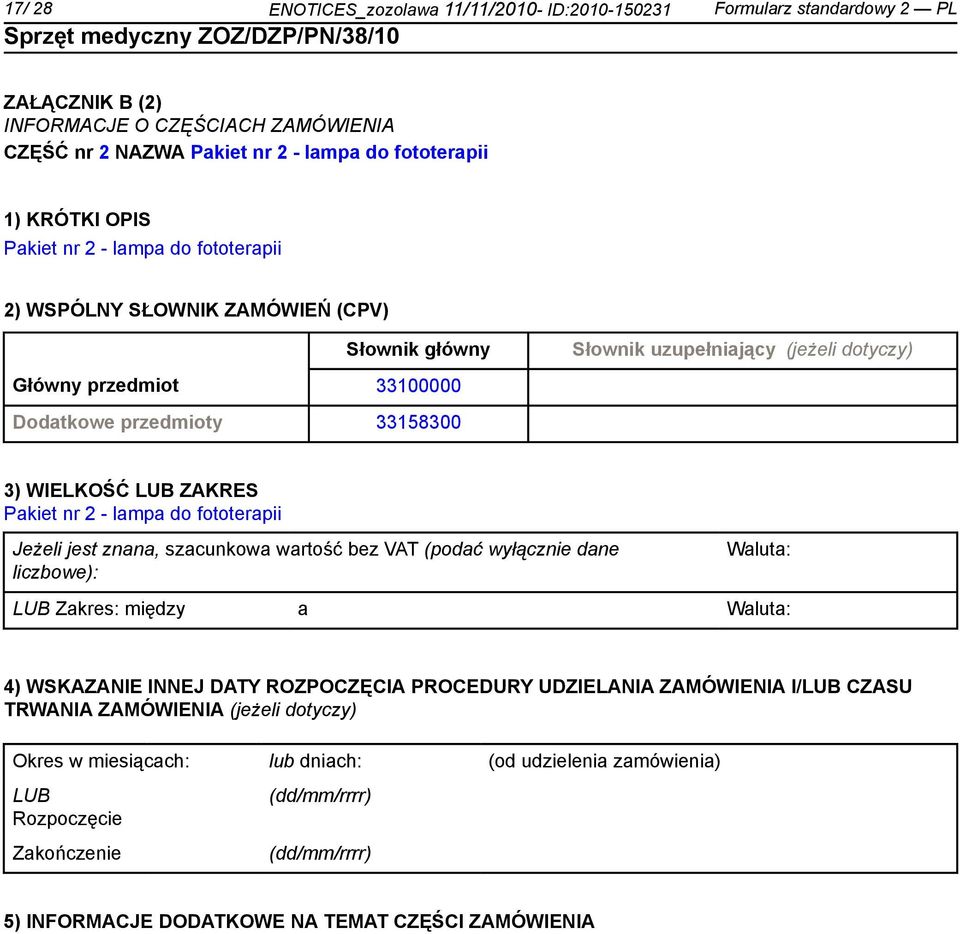
Task: Click heading '3) WIELKOŚĆ LUB ZAKRES'
Action: click(x=131, y=490)
